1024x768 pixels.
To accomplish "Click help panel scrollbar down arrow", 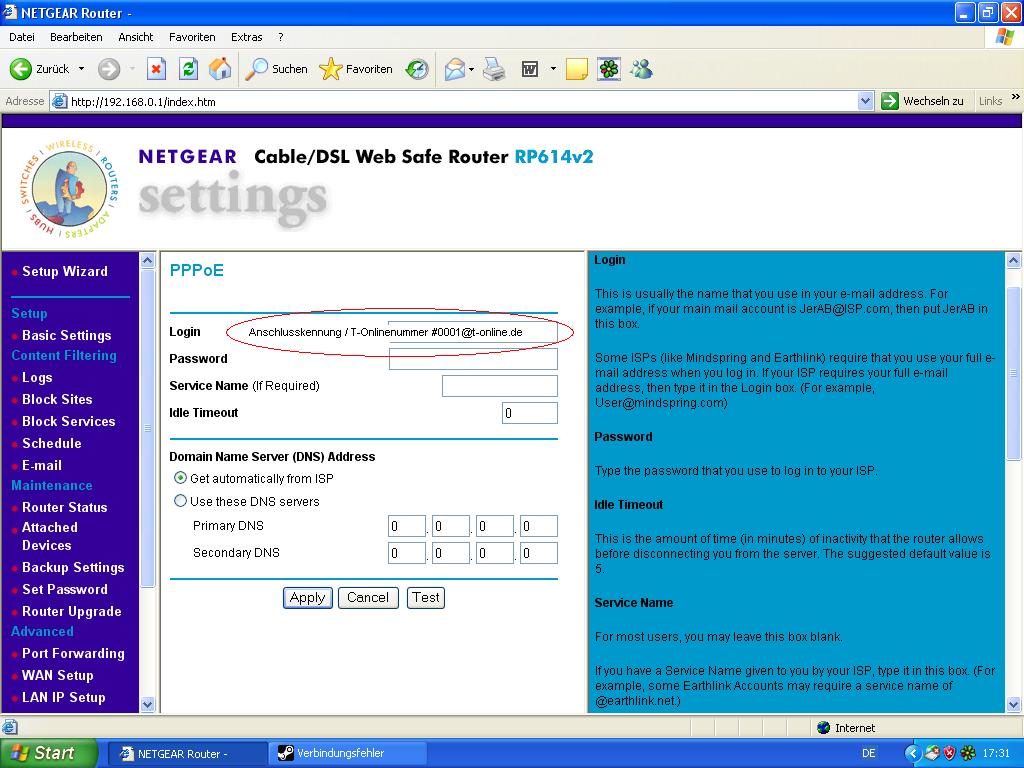I will (1014, 704).
